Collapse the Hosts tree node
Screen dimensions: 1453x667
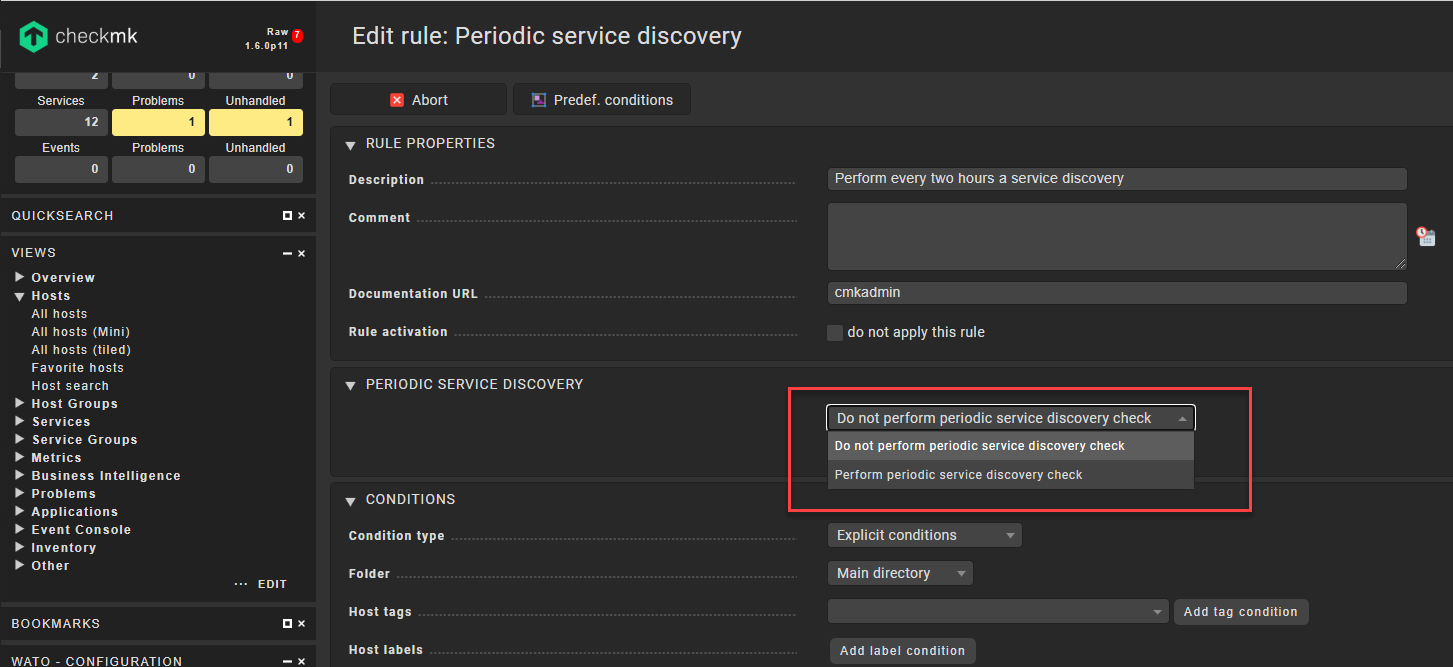19,296
